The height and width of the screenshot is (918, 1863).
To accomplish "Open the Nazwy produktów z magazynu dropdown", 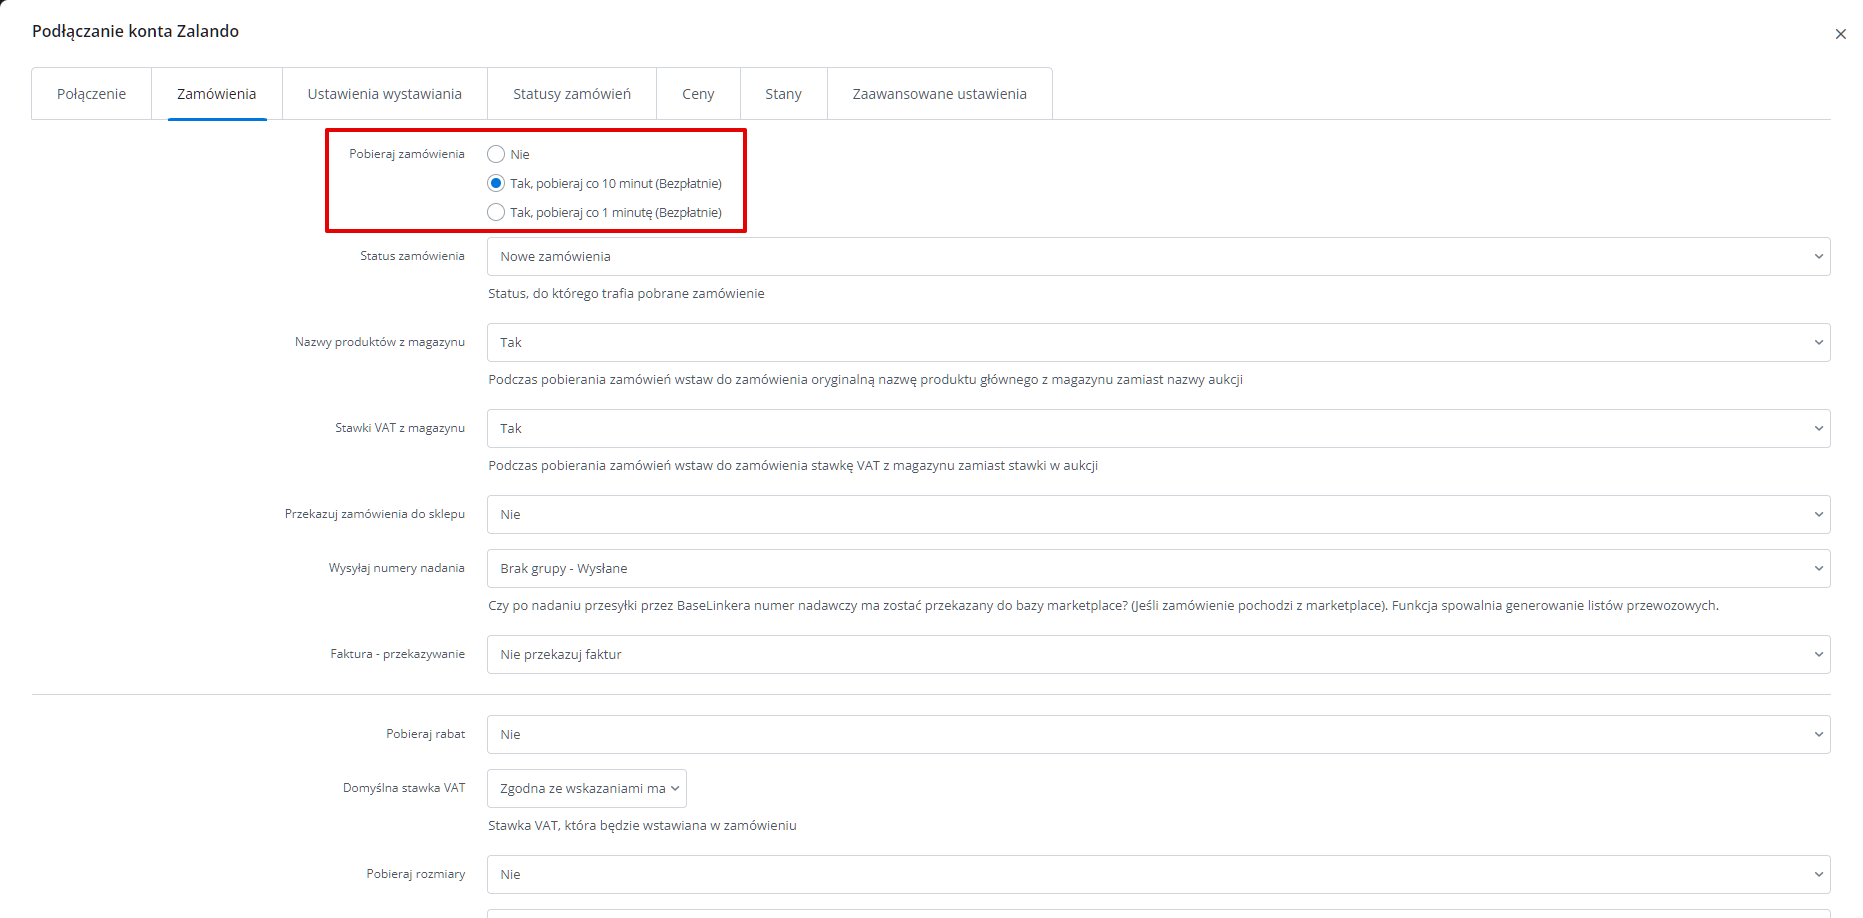I will [1158, 342].
